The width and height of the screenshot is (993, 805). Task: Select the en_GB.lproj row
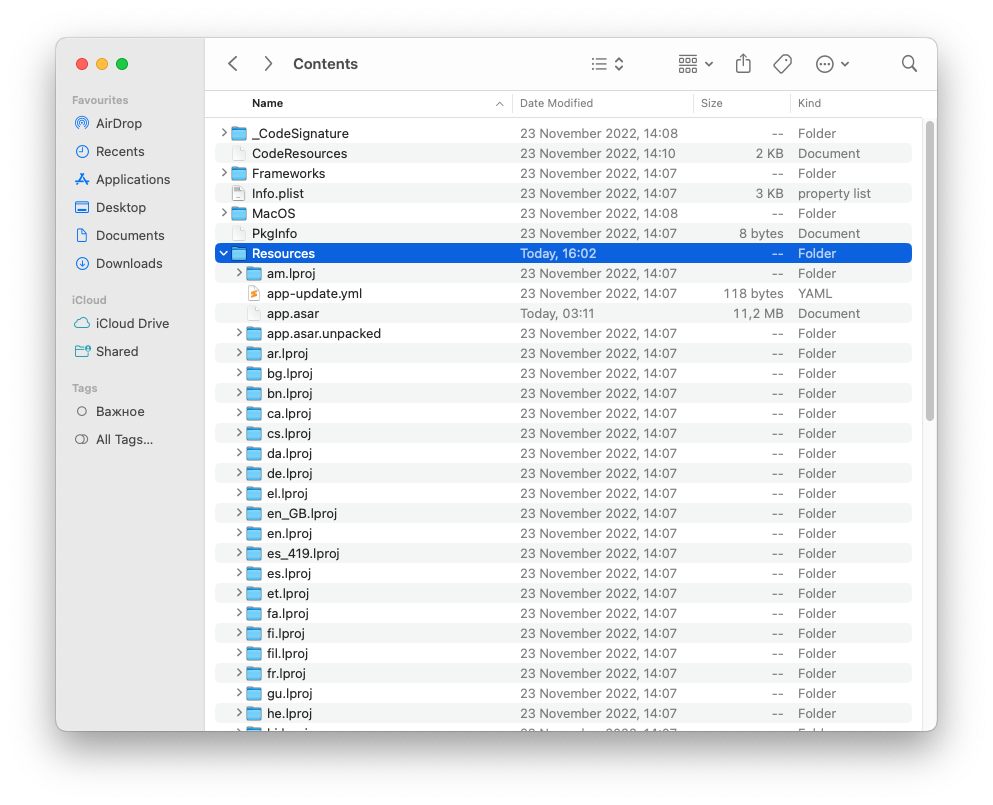(x=563, y=514)
